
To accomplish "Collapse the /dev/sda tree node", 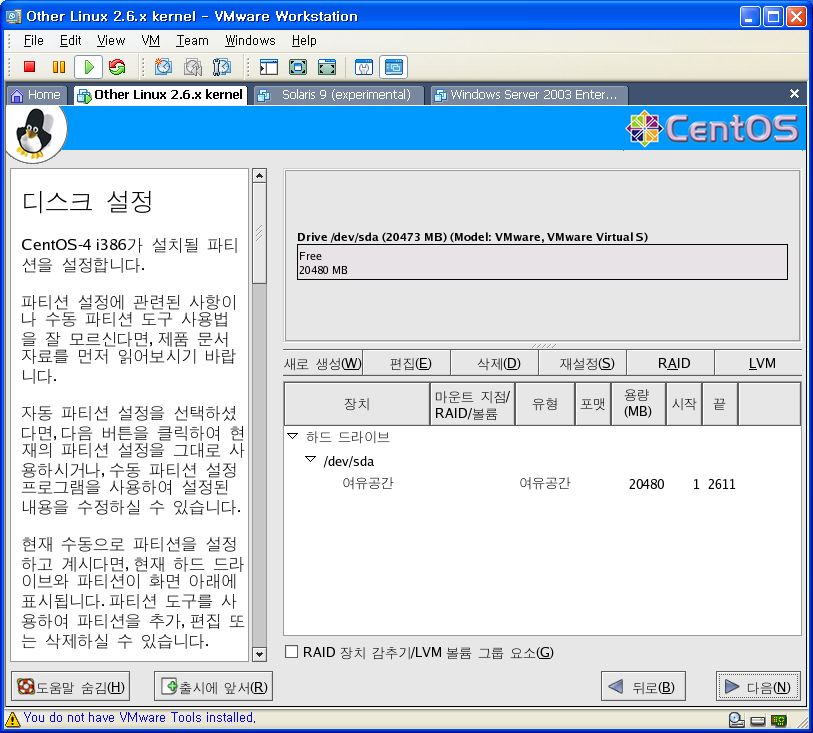I will [310, 460].
